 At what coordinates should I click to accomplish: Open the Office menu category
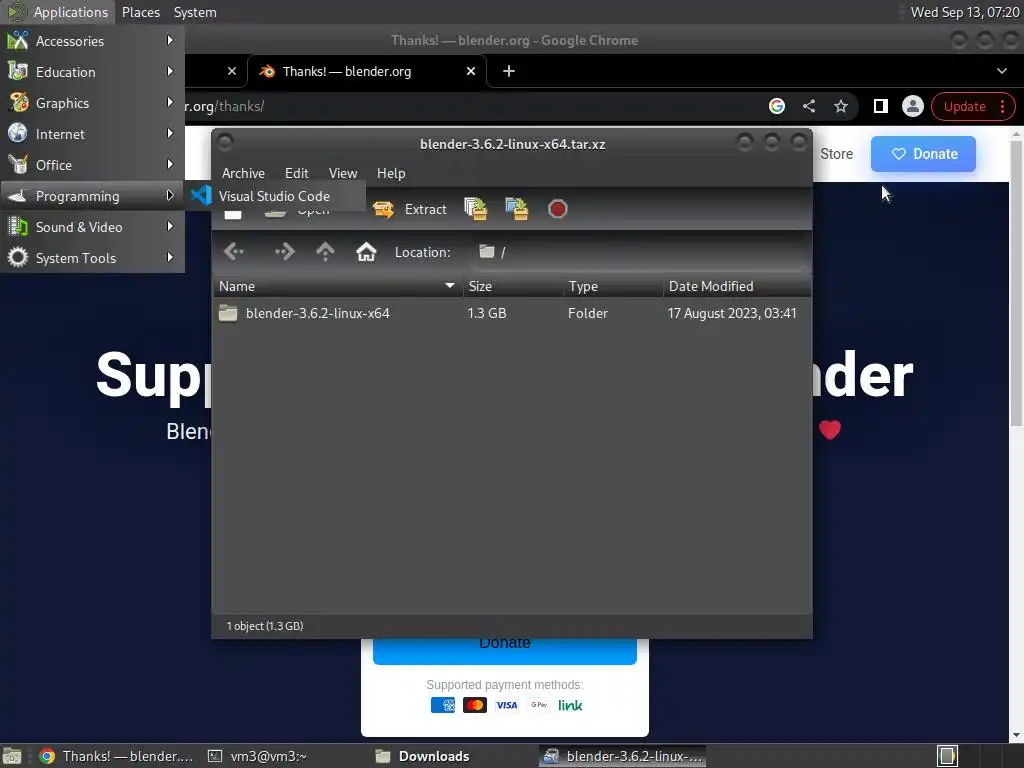[92, 165]
